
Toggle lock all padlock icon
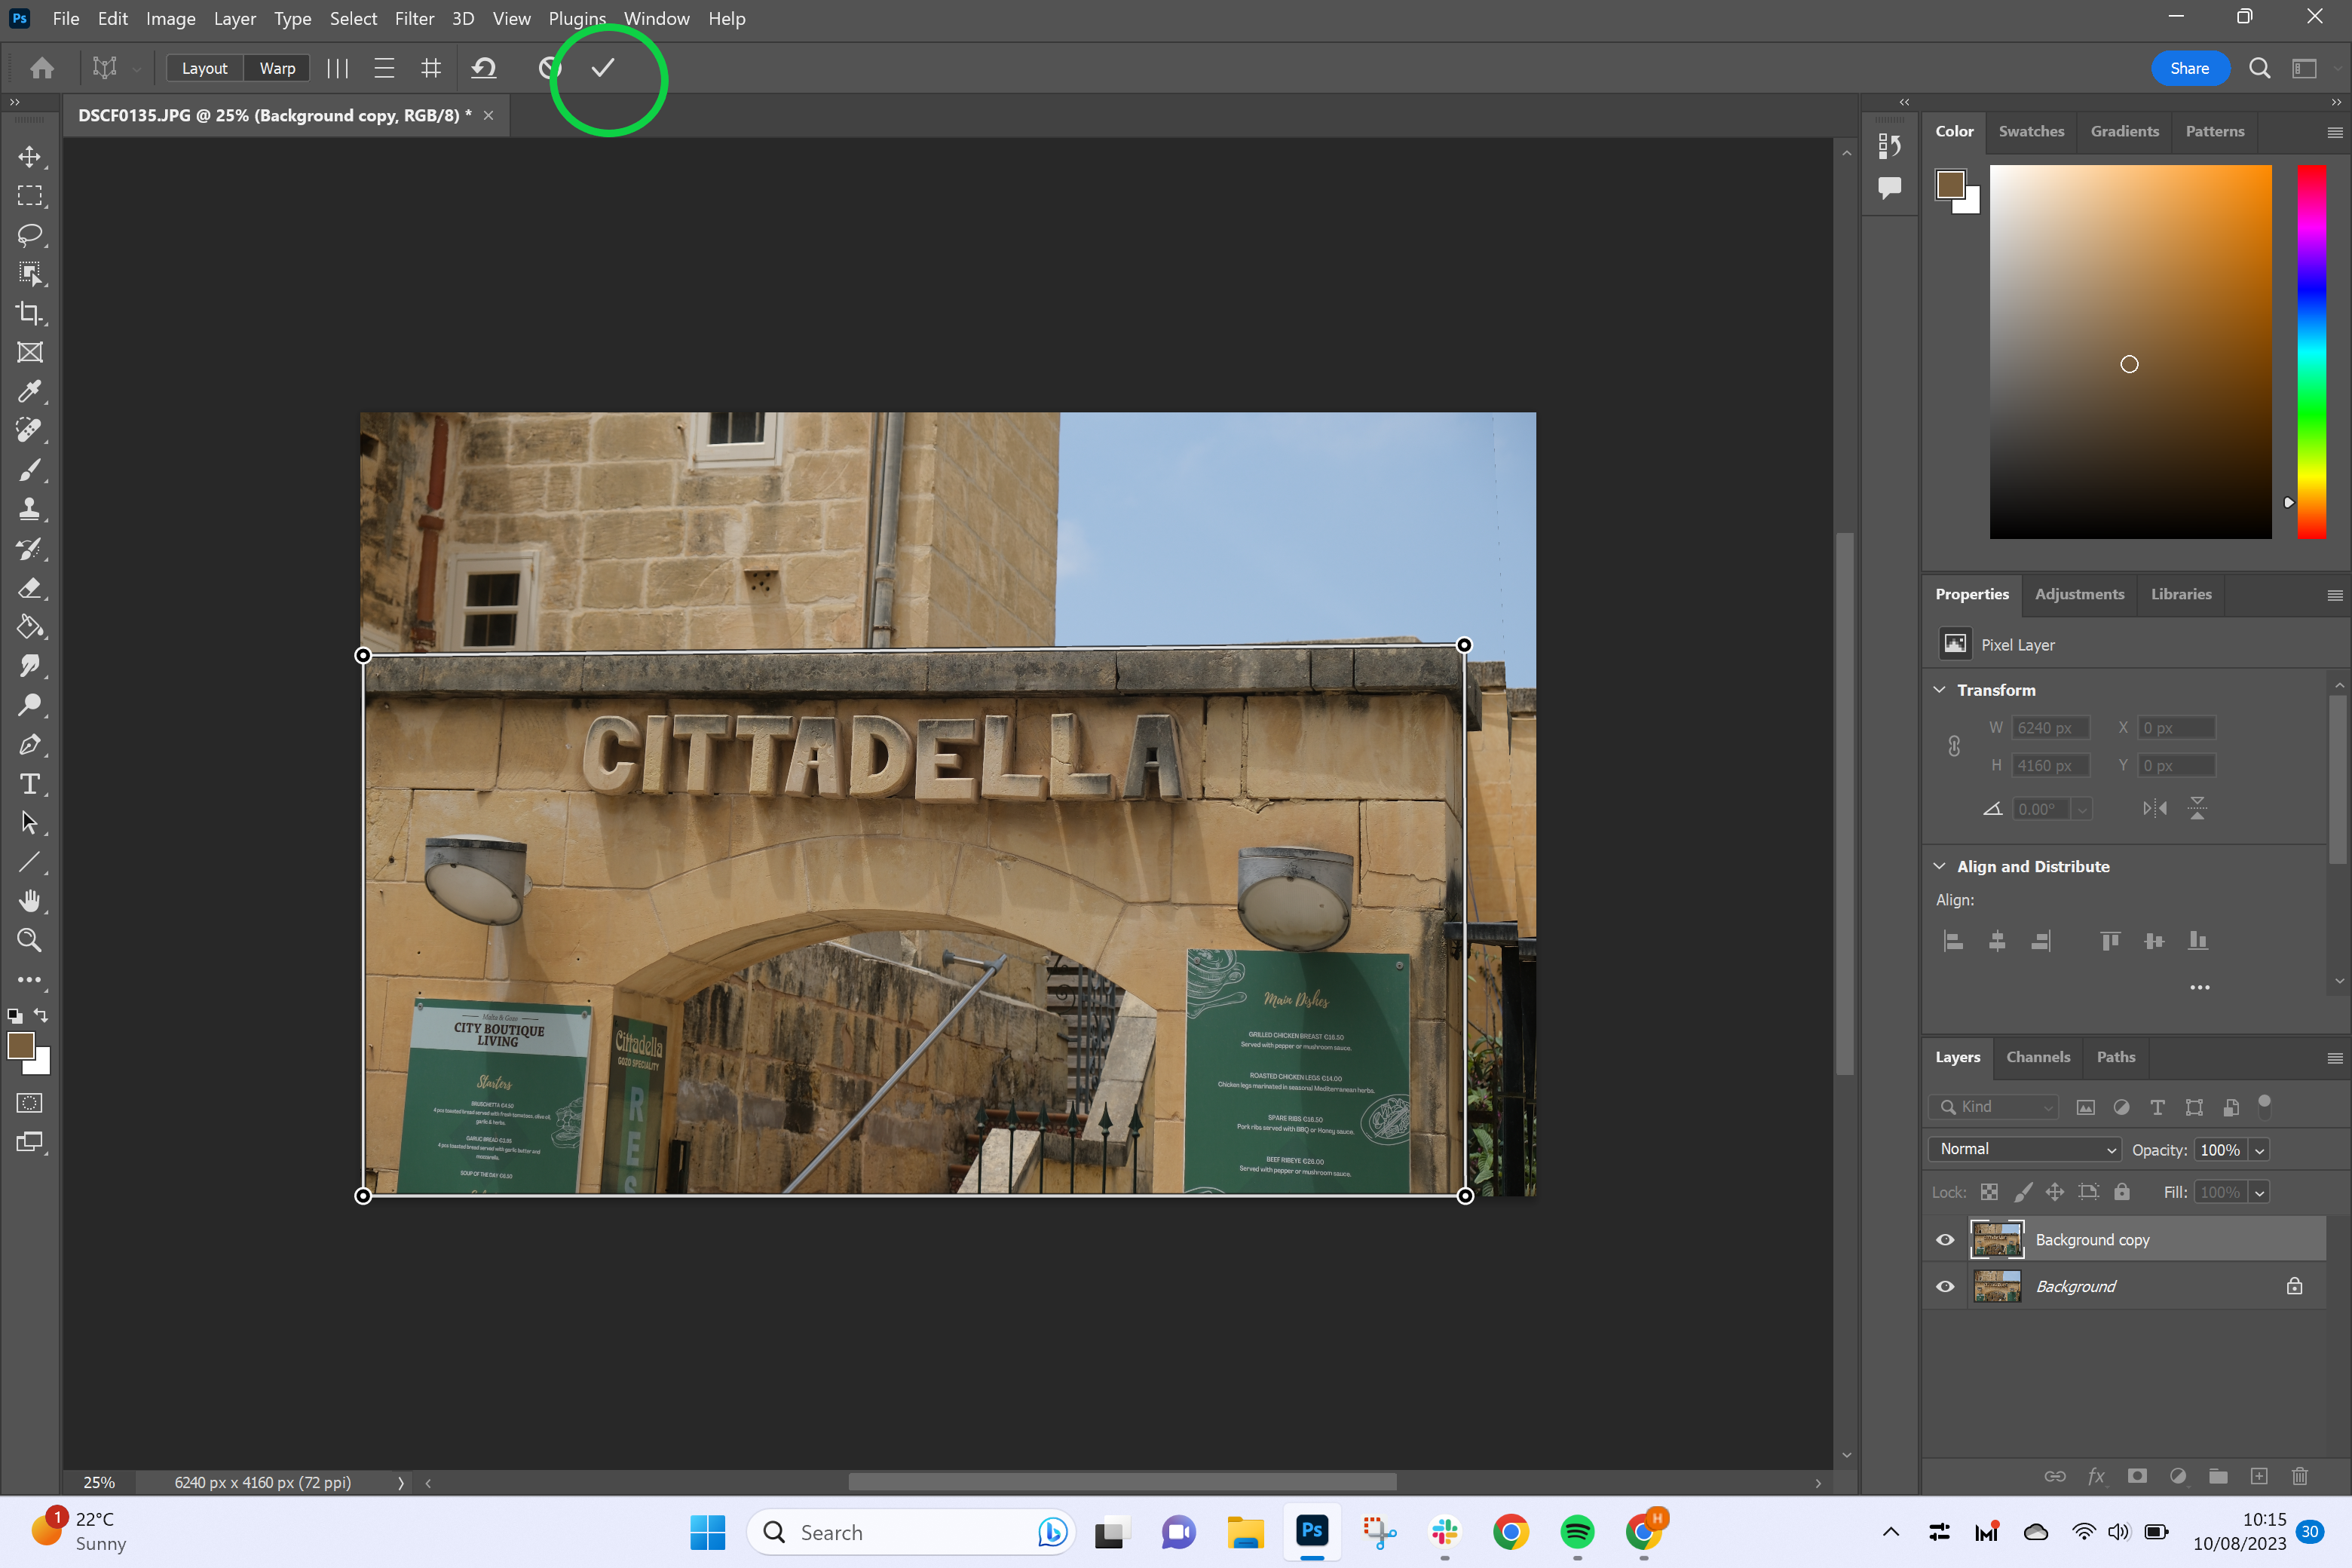(2122, 1192)
